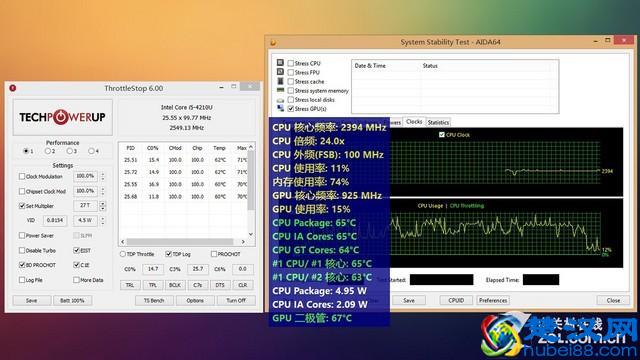Adjust the Clock Modulation percentage stepper
The height and width of the screenshot is (360, 640).
(103, 176)
